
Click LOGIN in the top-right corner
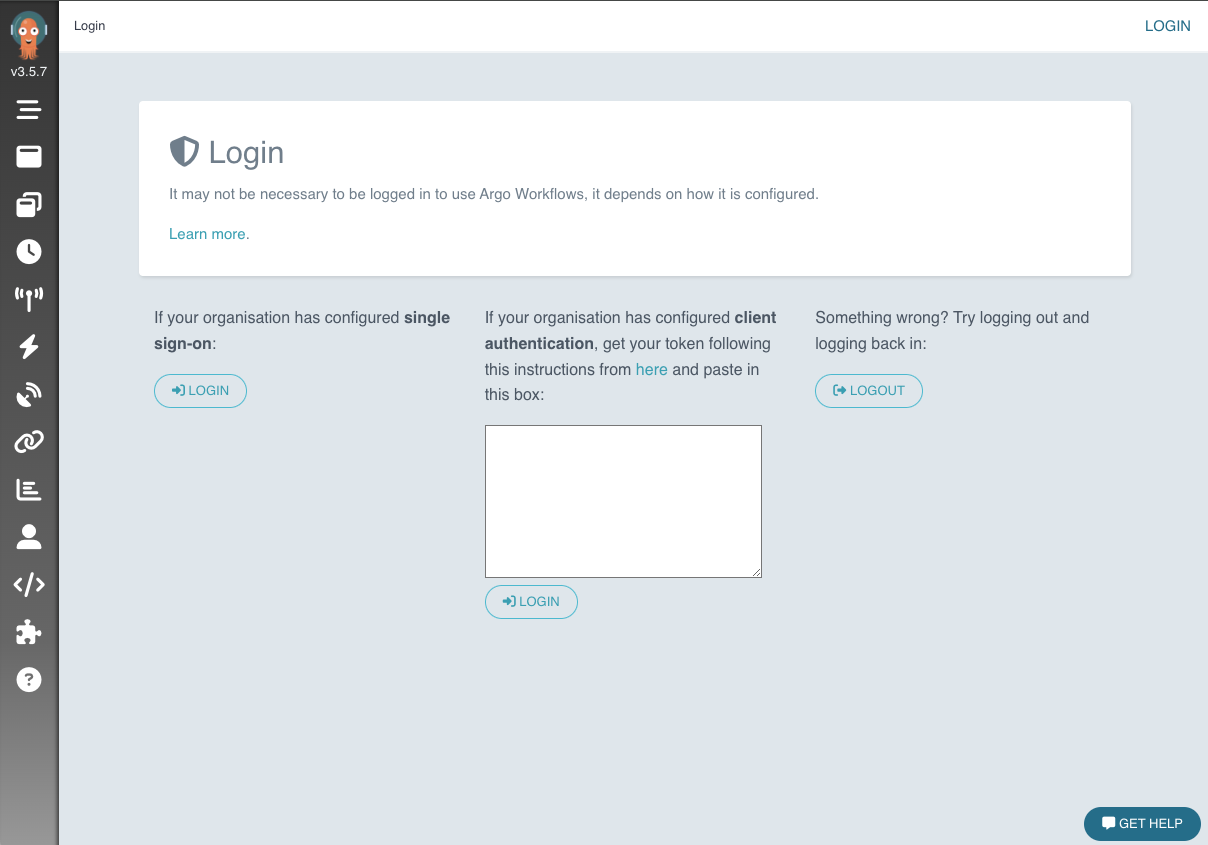coord(1167,25)
